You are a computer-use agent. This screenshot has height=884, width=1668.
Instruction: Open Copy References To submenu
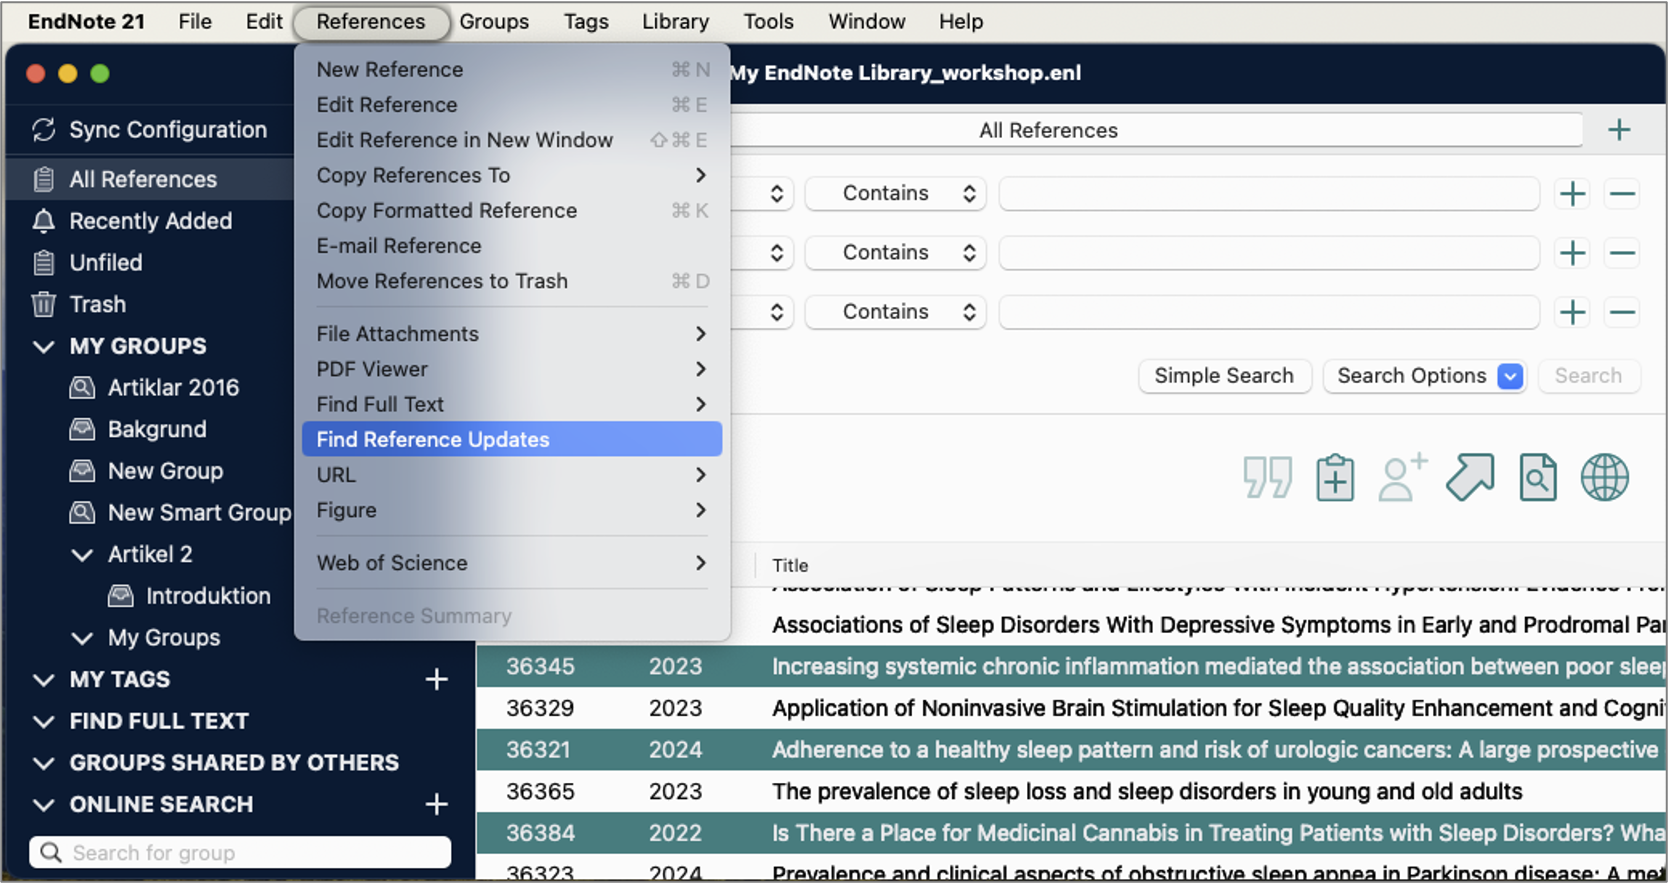[x=512, y=175]
